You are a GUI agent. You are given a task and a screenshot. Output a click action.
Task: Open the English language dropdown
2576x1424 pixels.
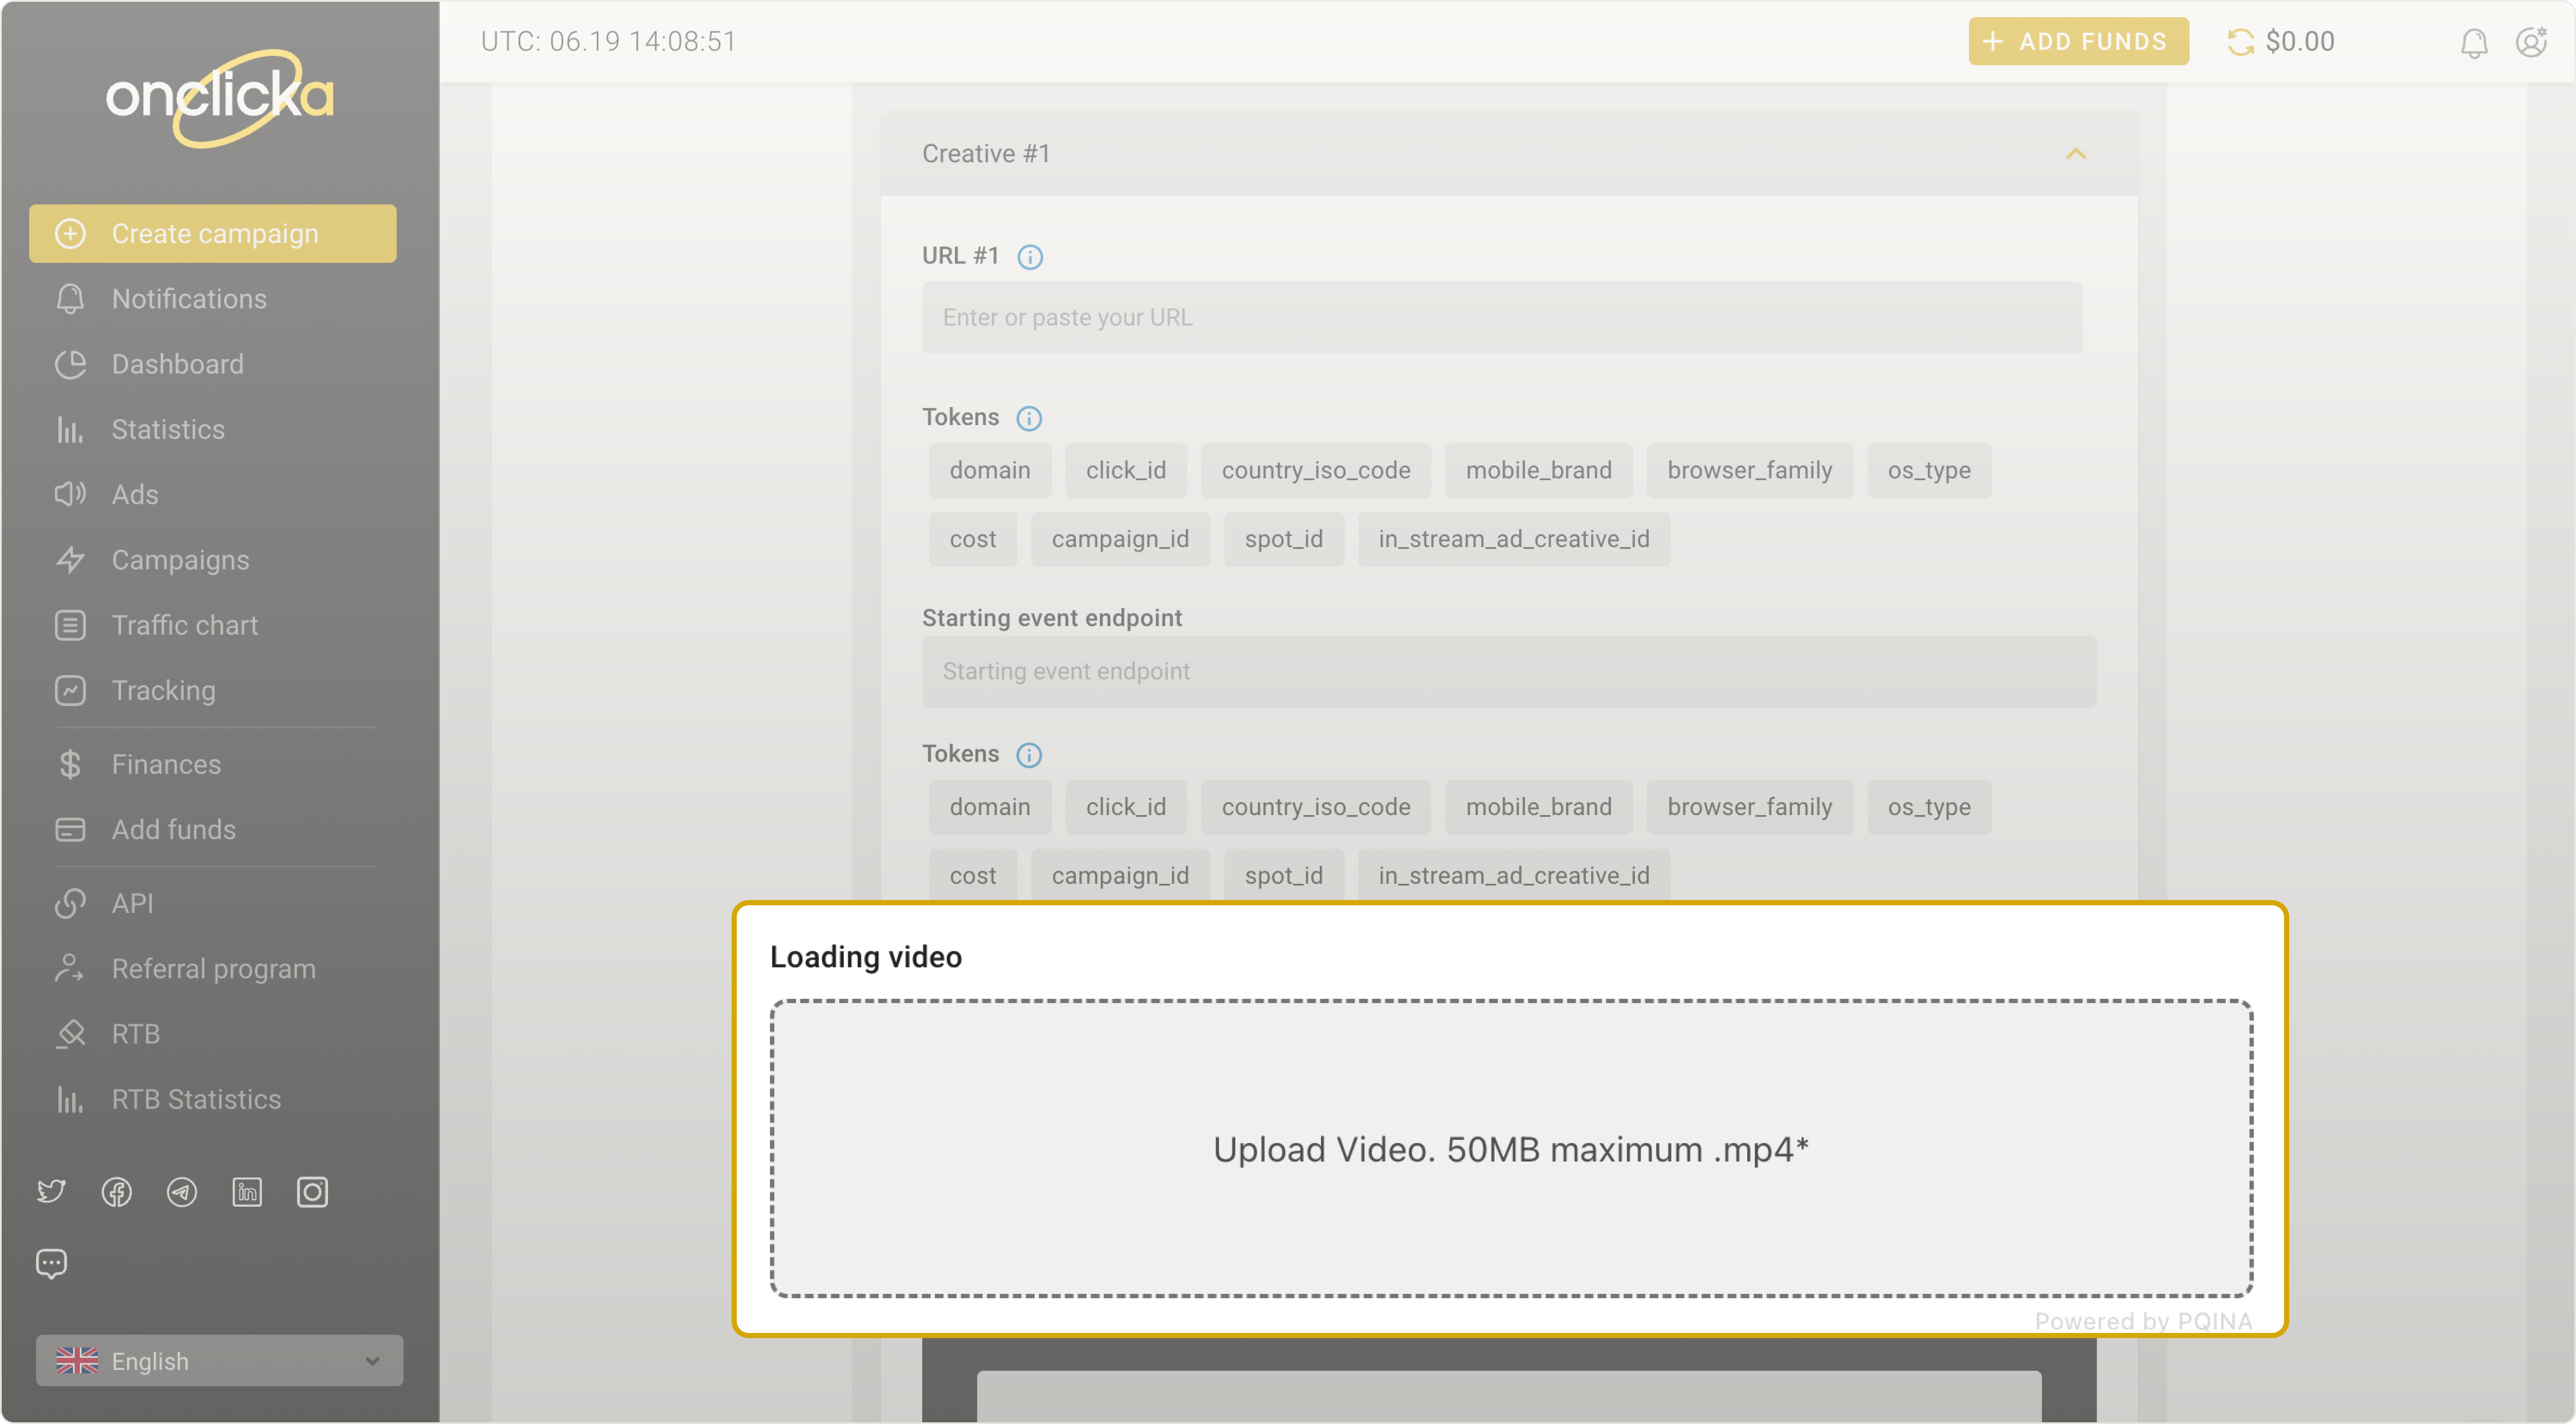219,1360
